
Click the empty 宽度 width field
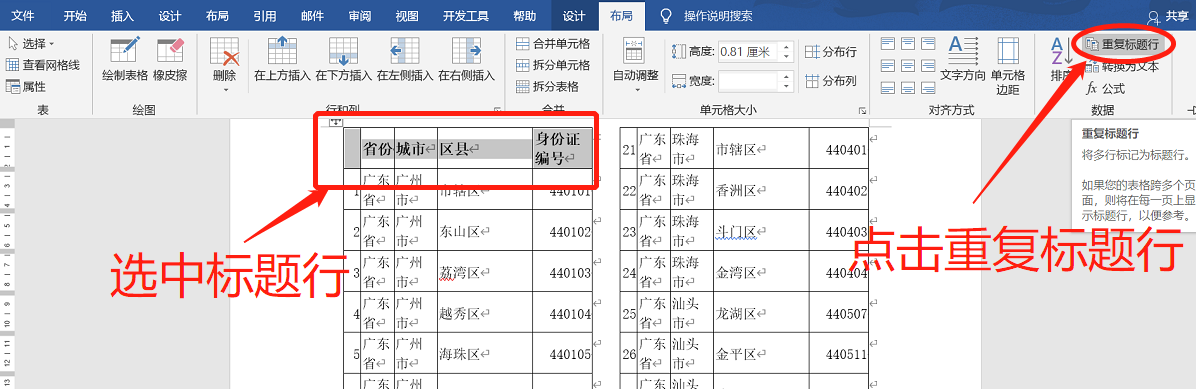coord(748,80)
